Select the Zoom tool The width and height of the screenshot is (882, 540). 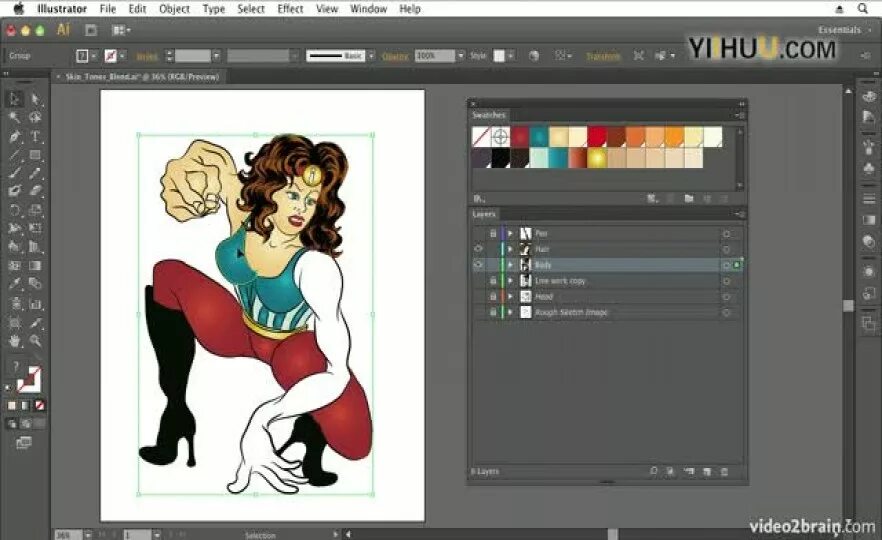[x=35, y=340]
